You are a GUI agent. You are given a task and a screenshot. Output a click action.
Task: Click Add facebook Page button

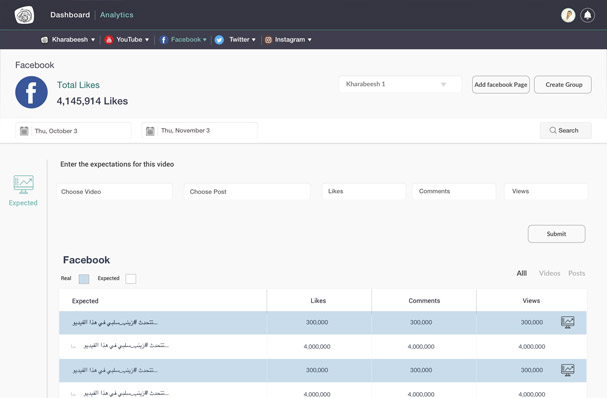501,84
